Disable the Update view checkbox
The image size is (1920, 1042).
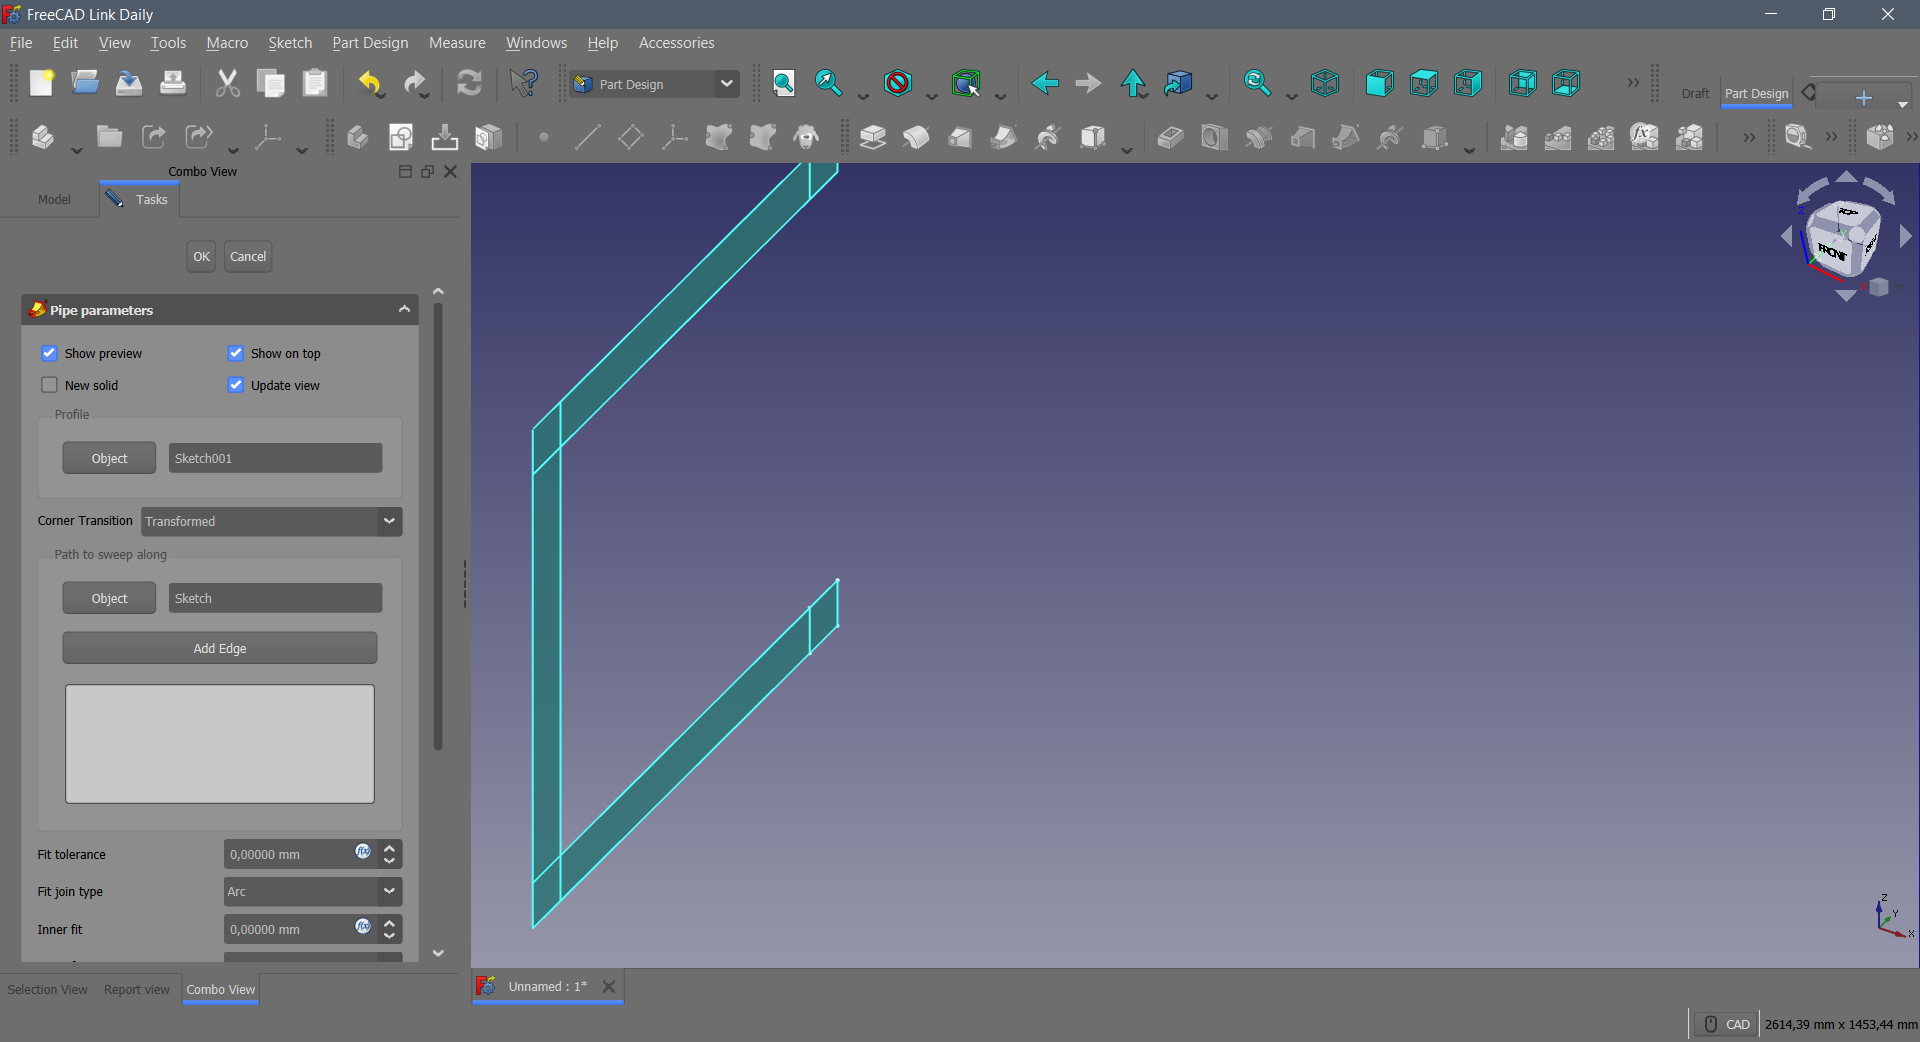[x=236, y=385]
